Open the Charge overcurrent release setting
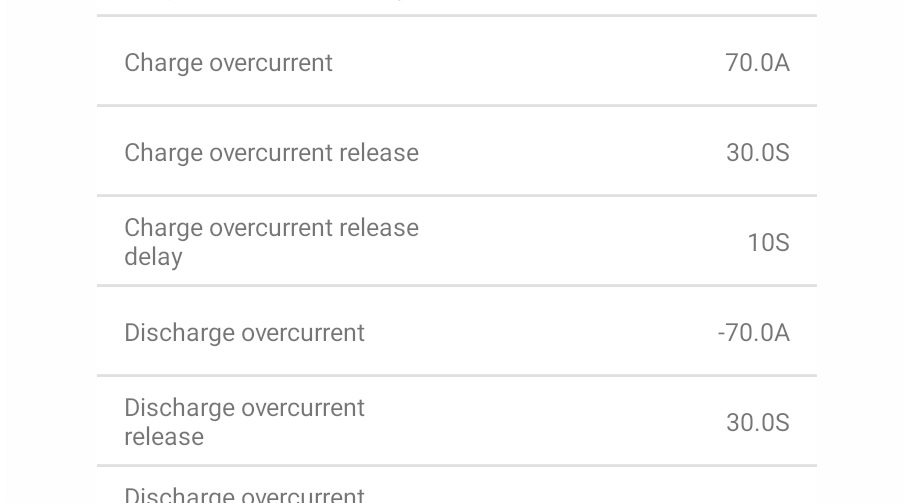The image size is (903, 503). (456, 152)
